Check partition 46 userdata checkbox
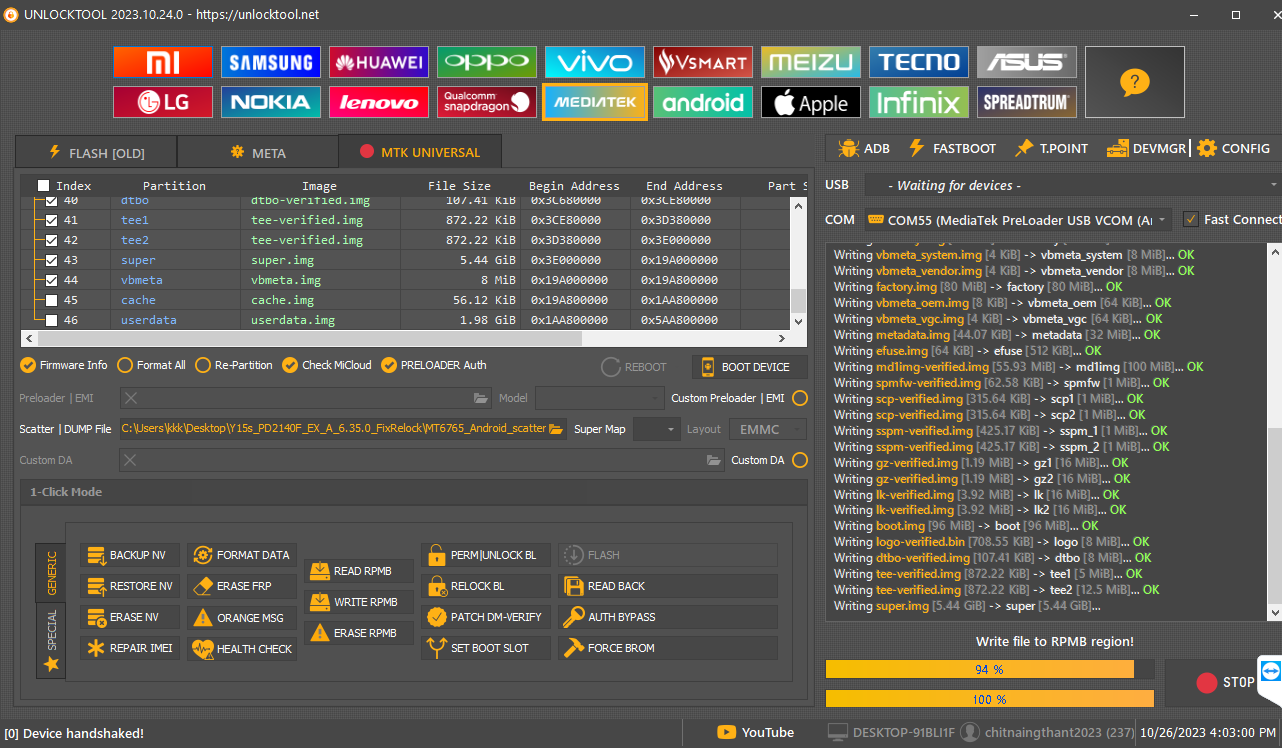Screen dimensions: 1282x748 click(x=52, y=320)
